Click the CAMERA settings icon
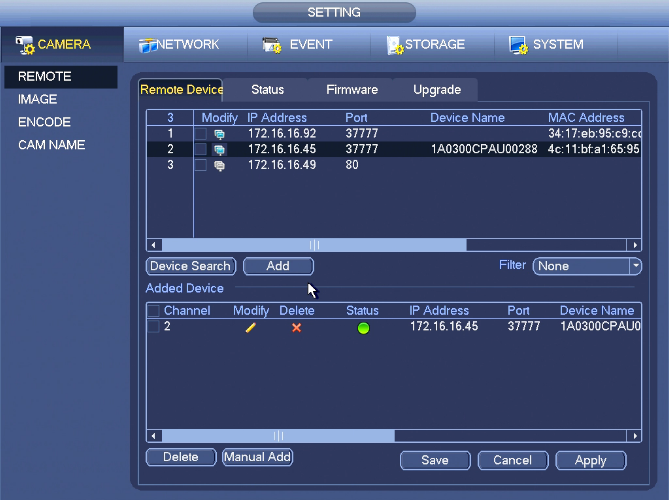 click(25, 45)
